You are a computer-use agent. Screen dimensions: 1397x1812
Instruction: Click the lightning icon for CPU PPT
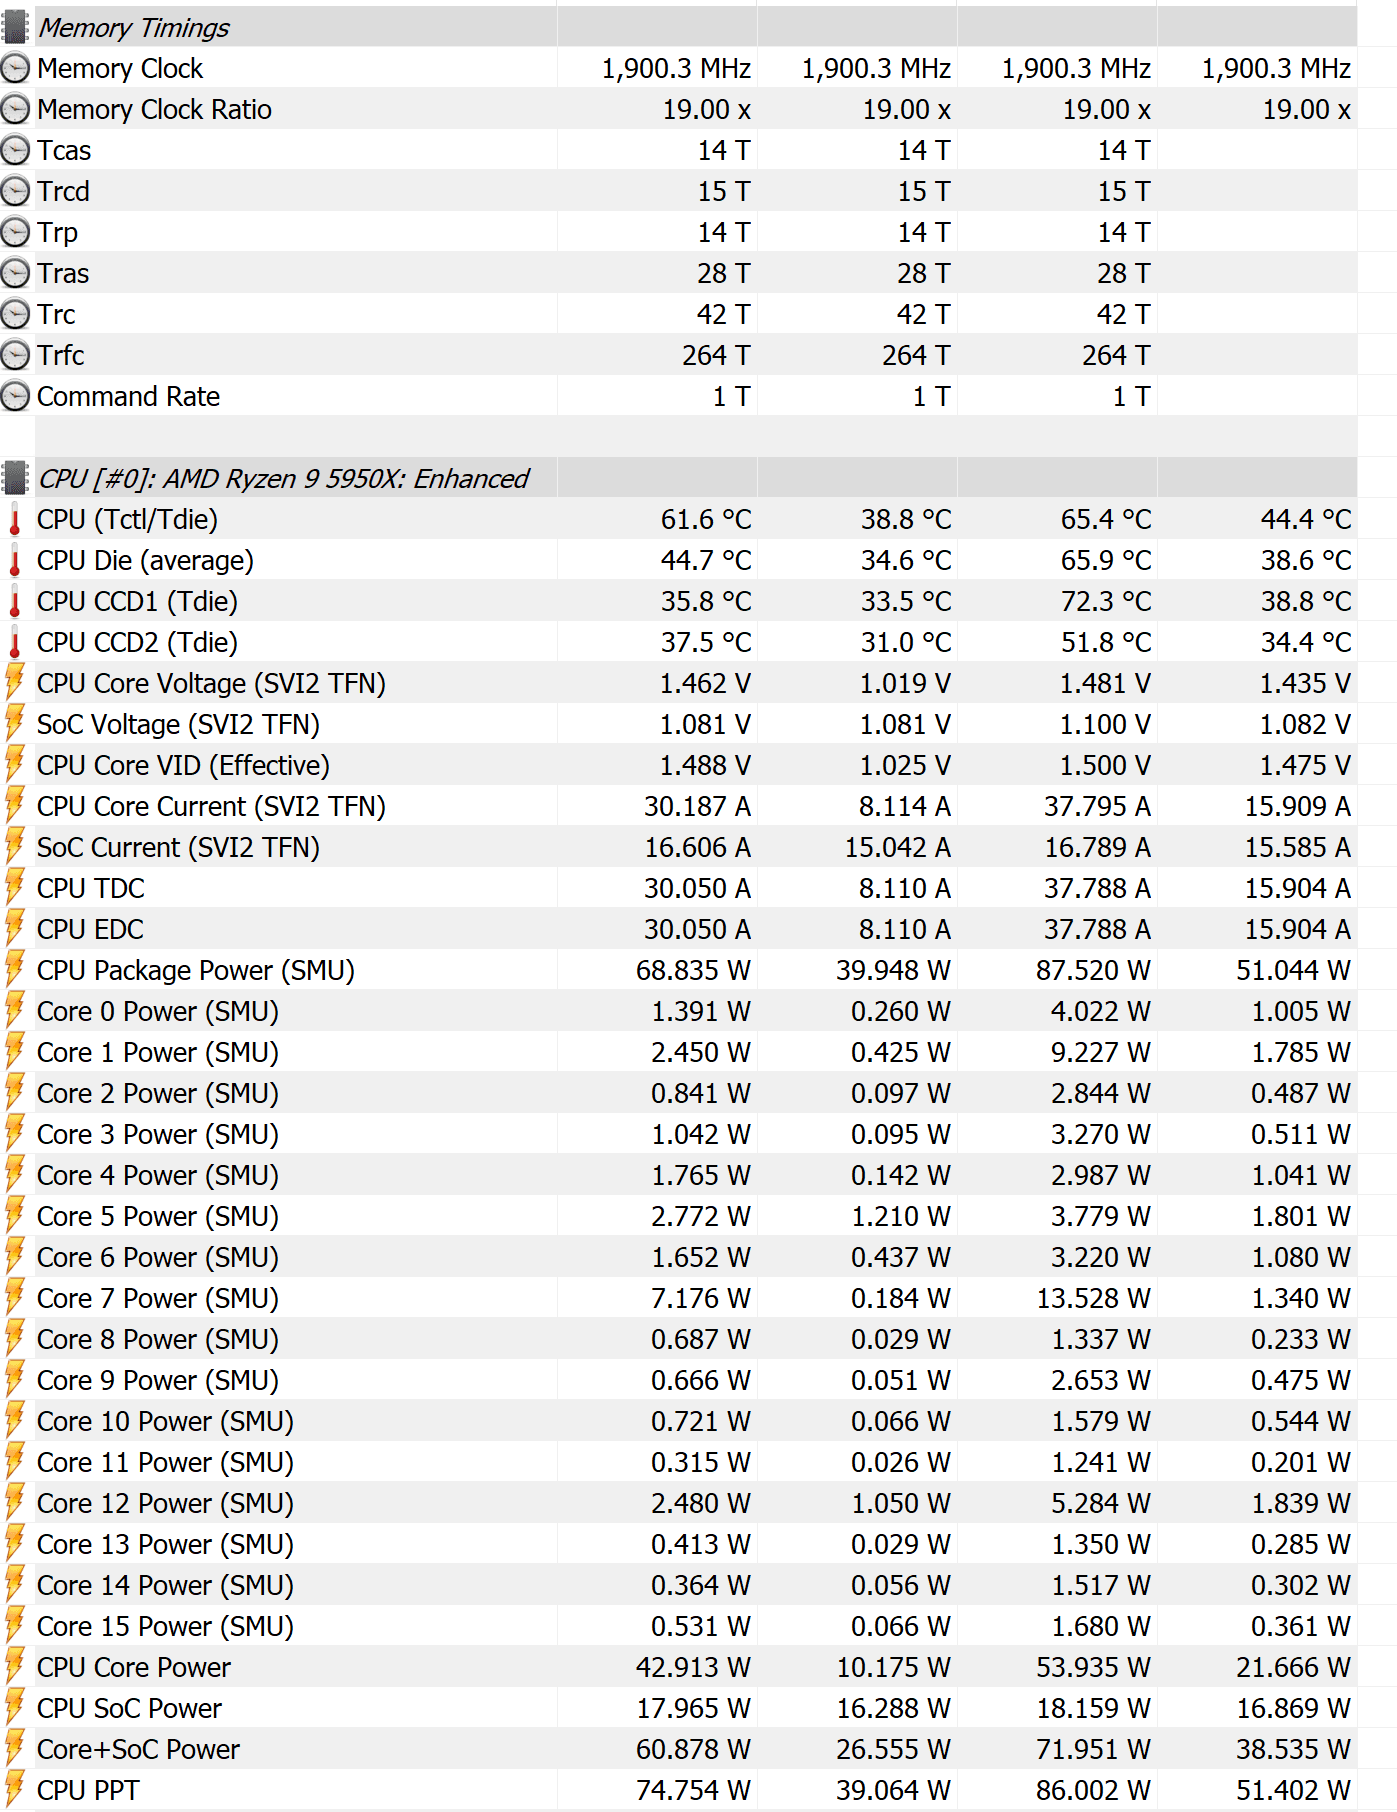(15, 1789)
